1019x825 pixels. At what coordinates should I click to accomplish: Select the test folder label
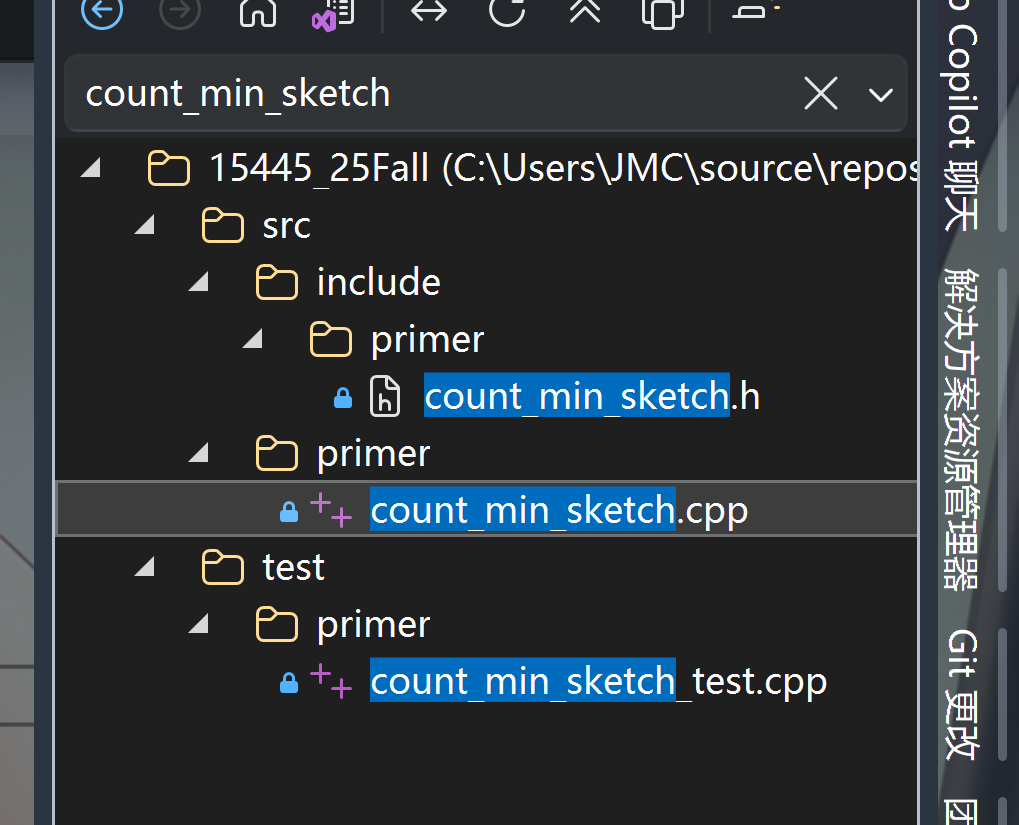pos(293,568)
